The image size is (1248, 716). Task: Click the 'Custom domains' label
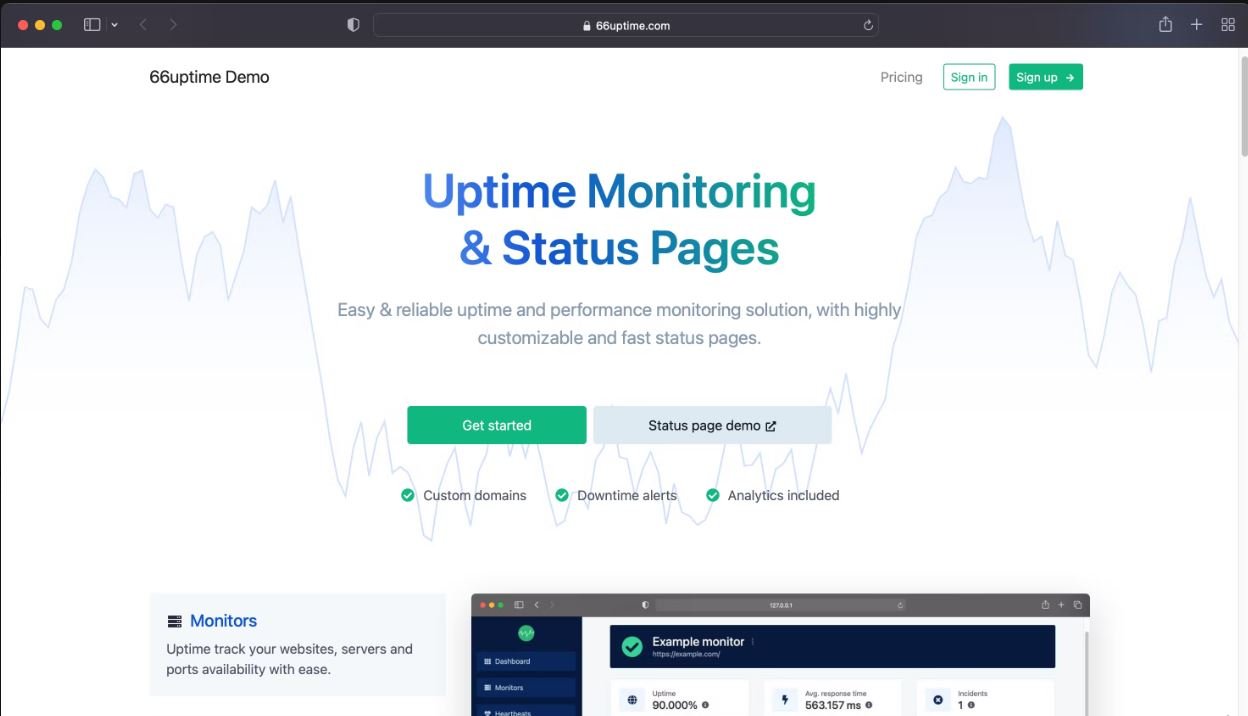(474, 495)
